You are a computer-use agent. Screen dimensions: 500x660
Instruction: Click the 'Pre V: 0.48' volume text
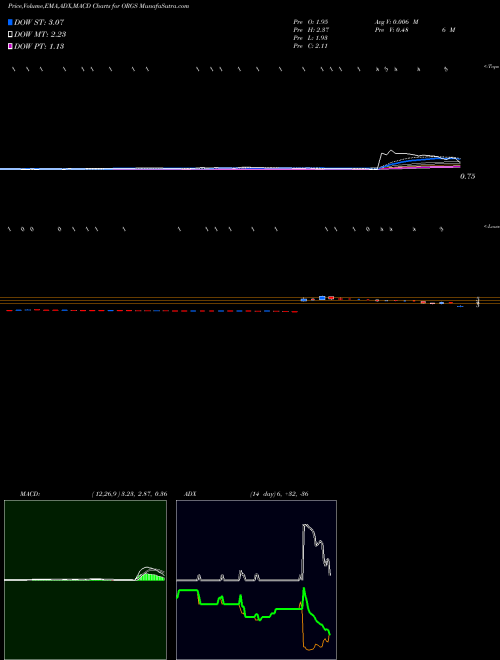coord(392,30)
